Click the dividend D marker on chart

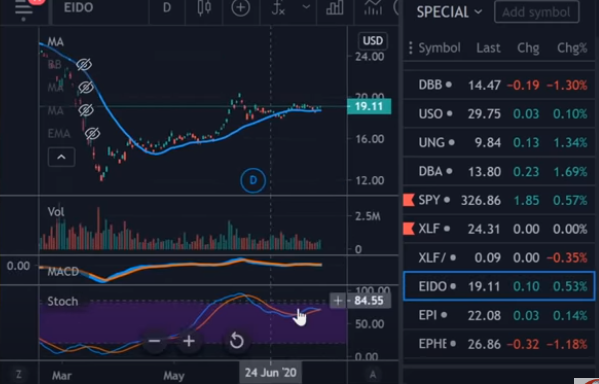253,180
